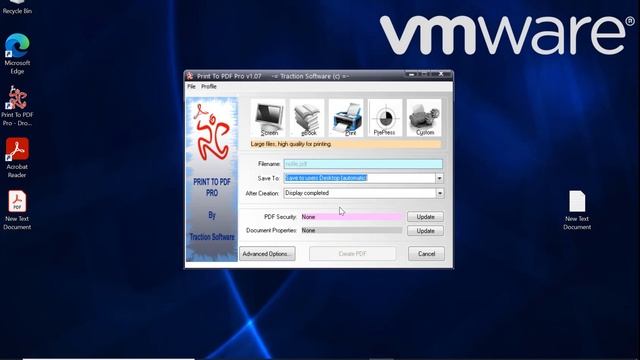
Task: Click into the Filename field
Action: click(363, 164)
